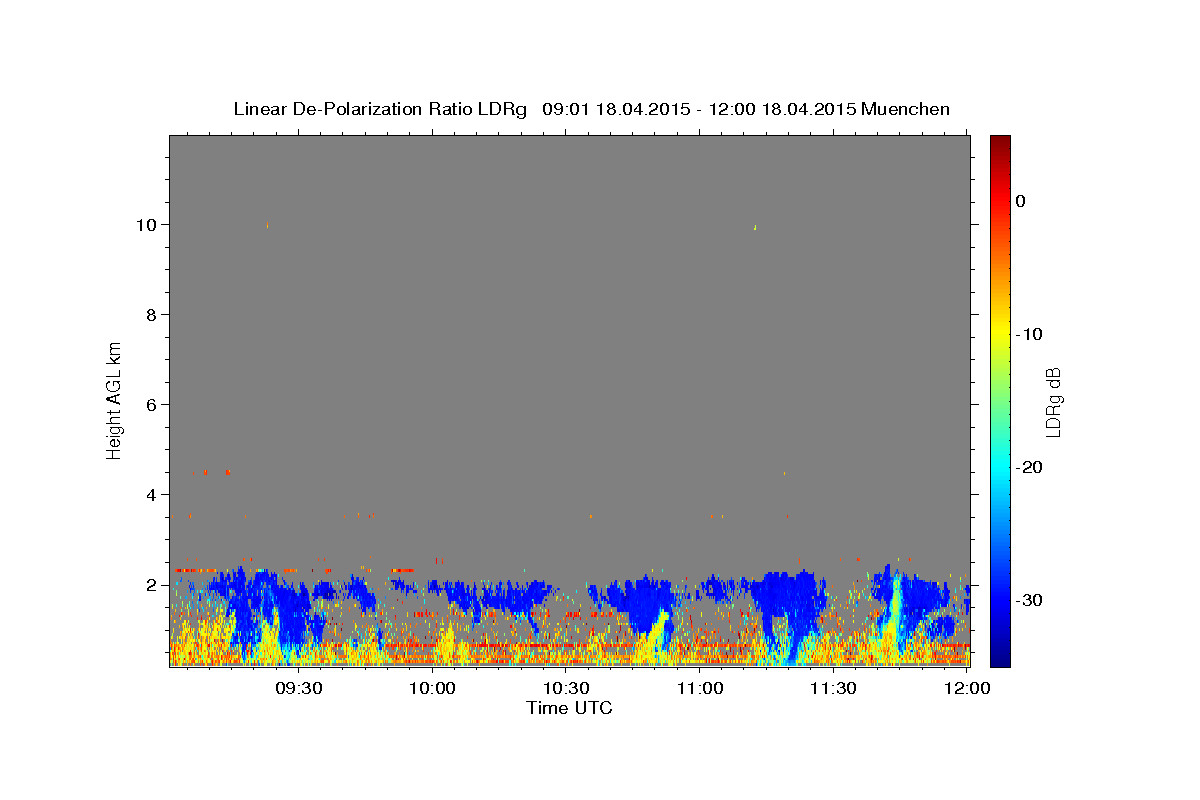The height and width of the screenshot is (800, 1200).
Task: Click the 09:30 time tick label
Action: [x=298, y=688]
